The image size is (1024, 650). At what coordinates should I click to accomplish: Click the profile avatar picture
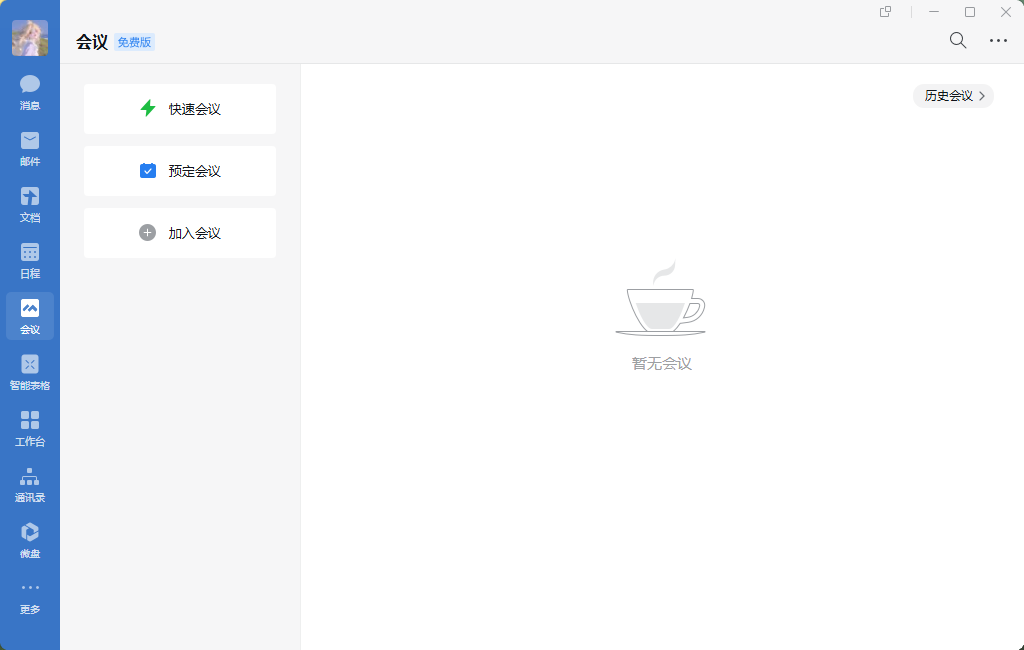click(30, 38)
